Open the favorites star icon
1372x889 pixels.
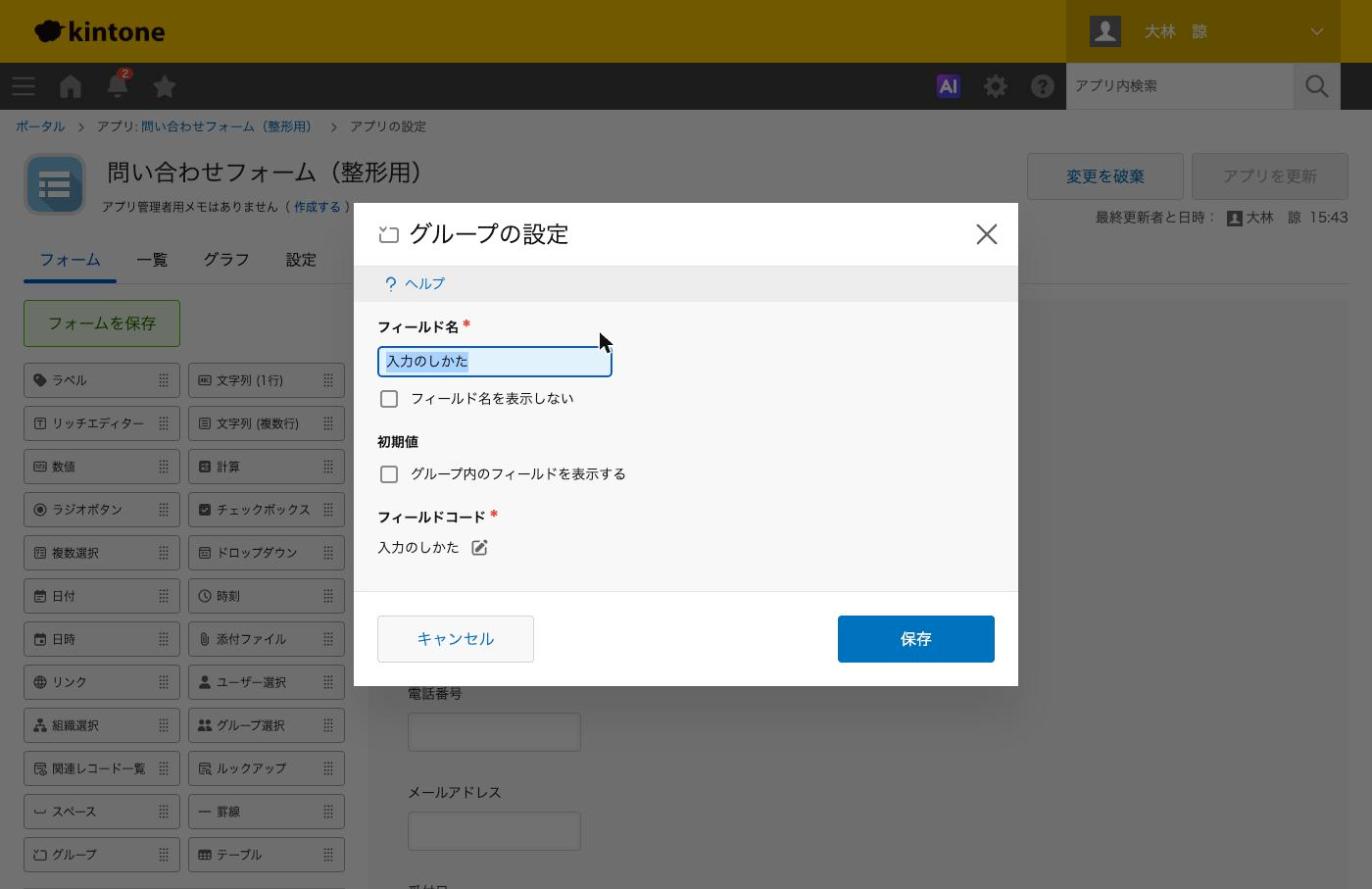point(165,86)
